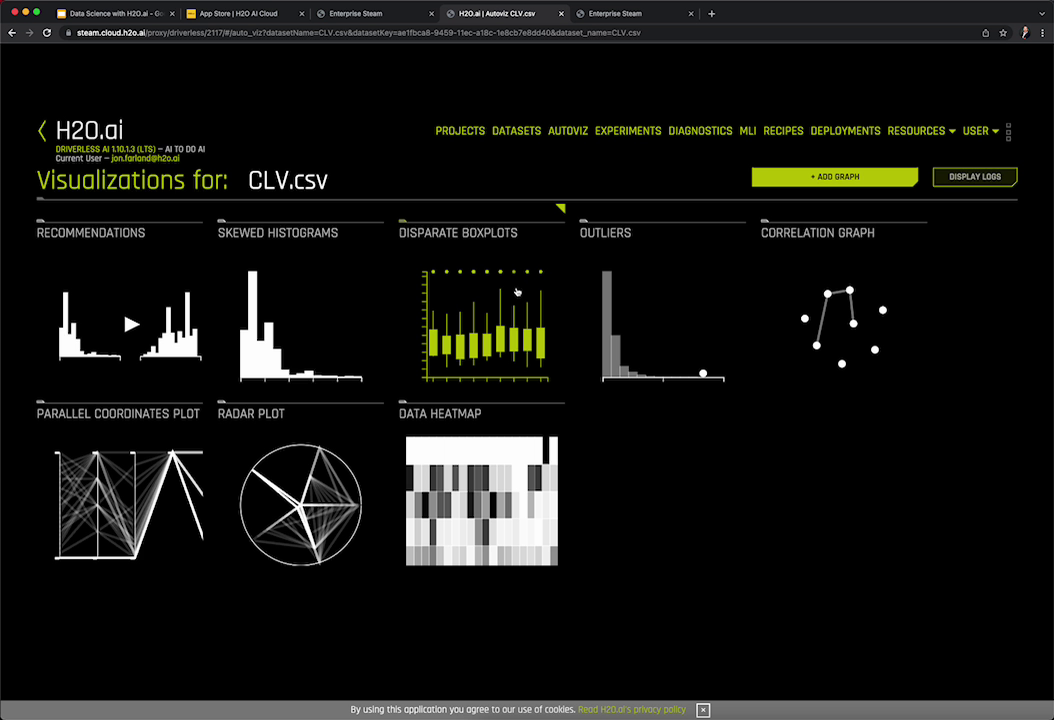Click the bookmark star in the address bar
This screenshot has width=1054, height=720.
[x=1003, y=32]
